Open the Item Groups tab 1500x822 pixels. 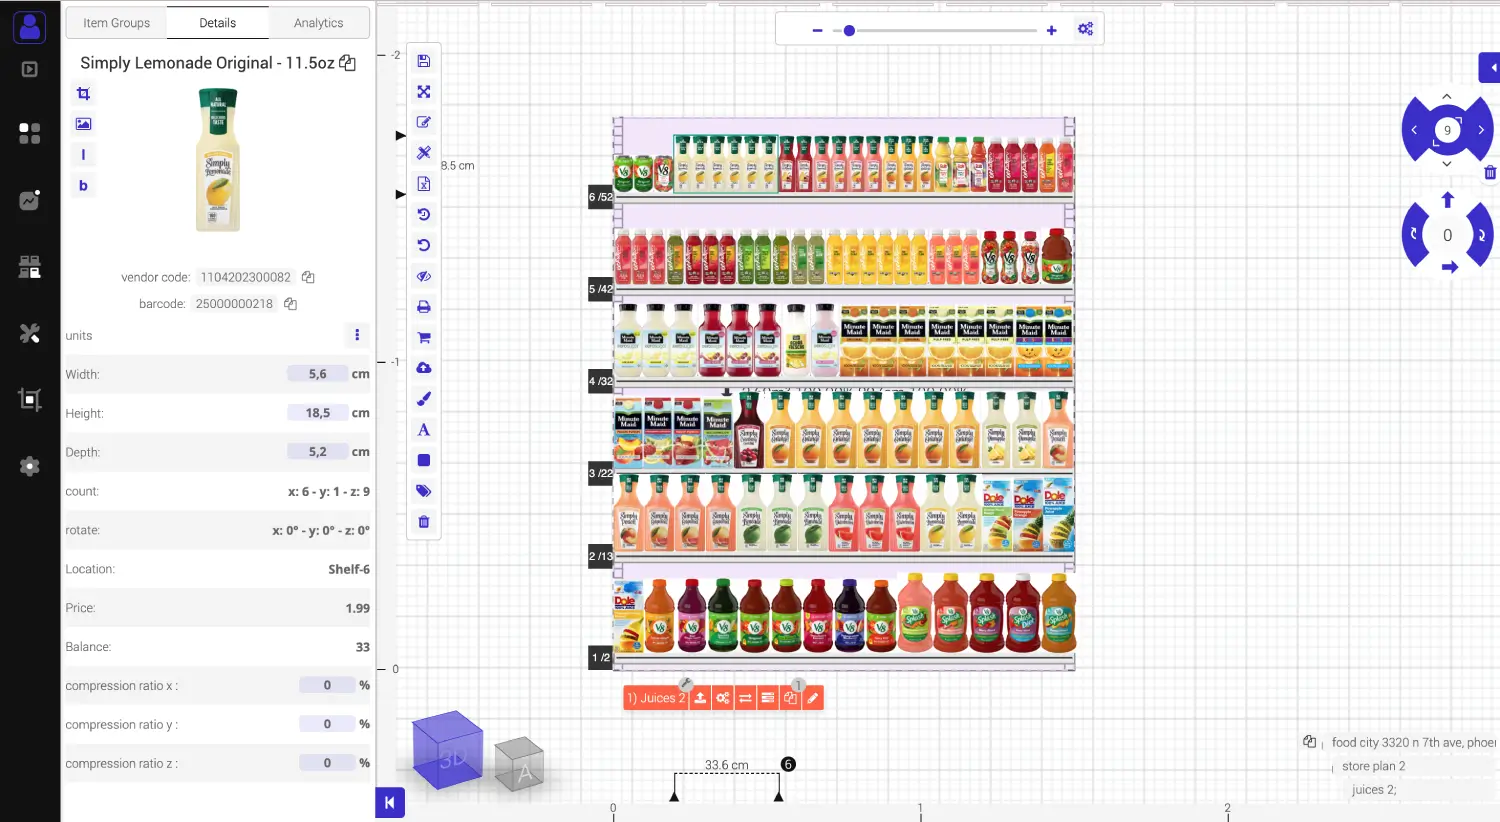pos(115,22)
